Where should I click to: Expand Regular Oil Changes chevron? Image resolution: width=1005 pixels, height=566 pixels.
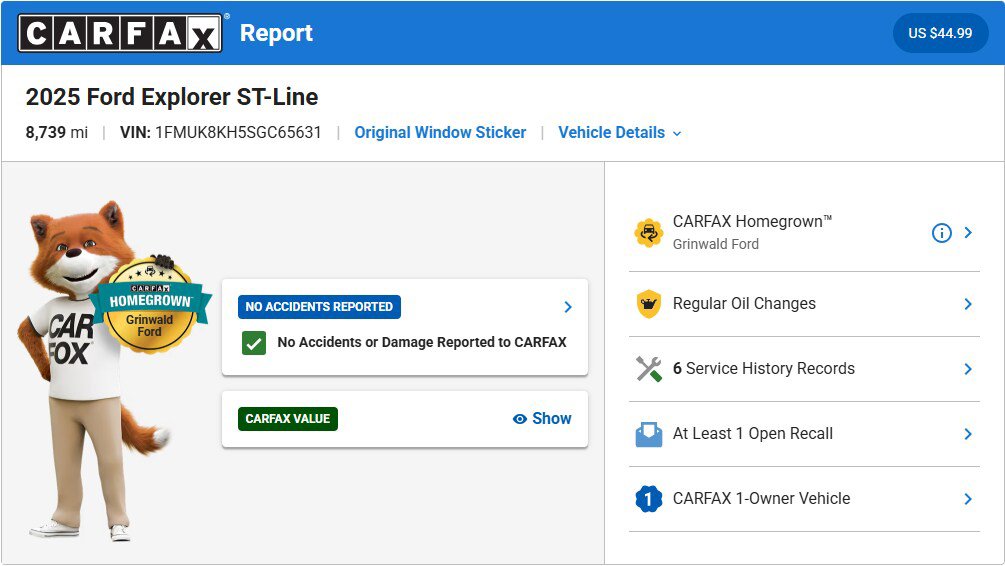(968, 304)
